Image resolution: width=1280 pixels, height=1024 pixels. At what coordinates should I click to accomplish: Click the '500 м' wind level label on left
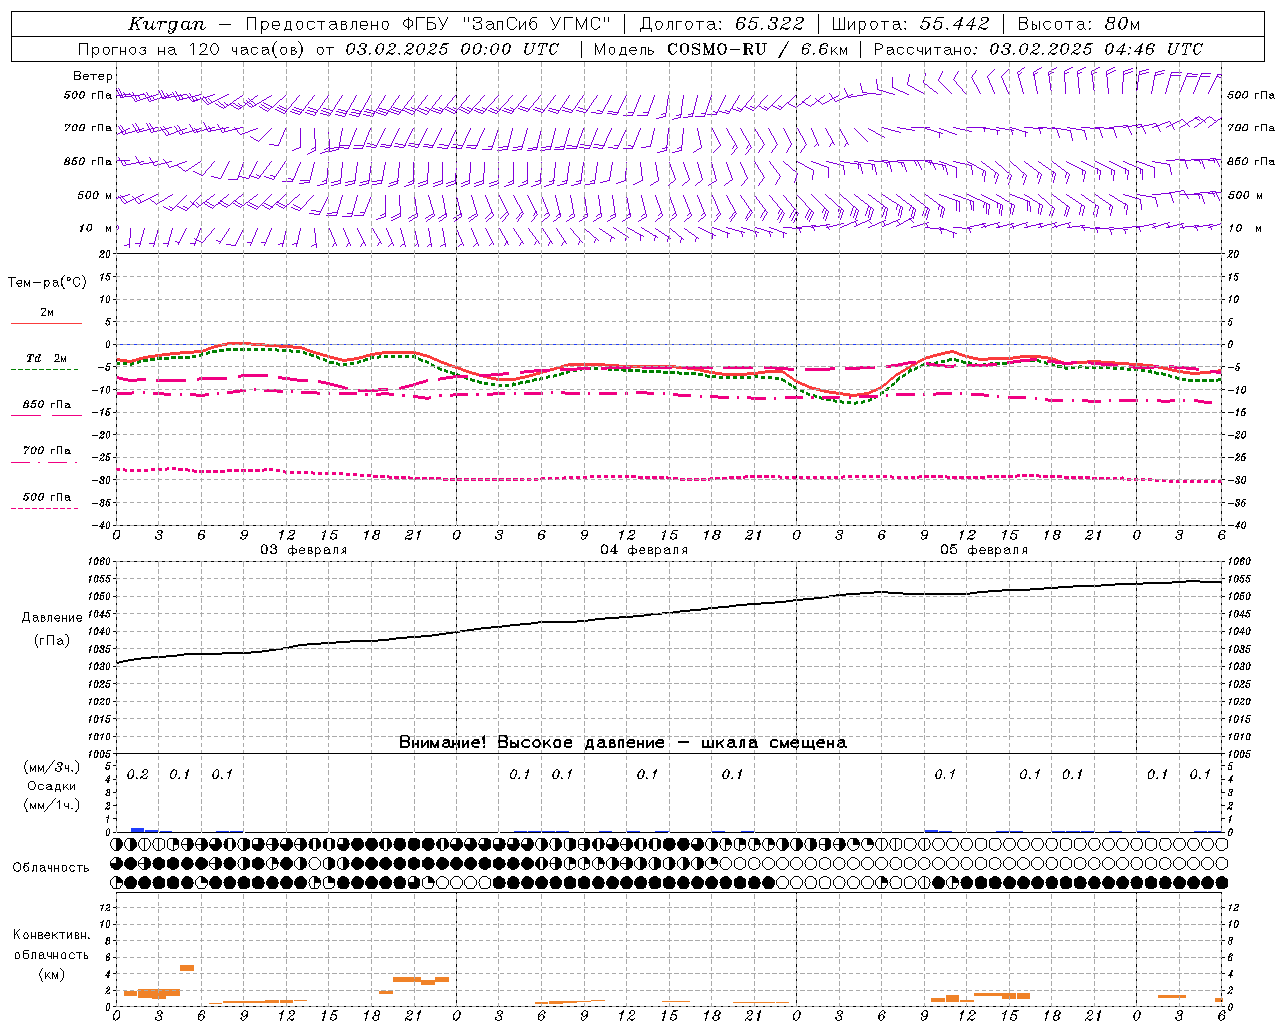pos(95,195)
